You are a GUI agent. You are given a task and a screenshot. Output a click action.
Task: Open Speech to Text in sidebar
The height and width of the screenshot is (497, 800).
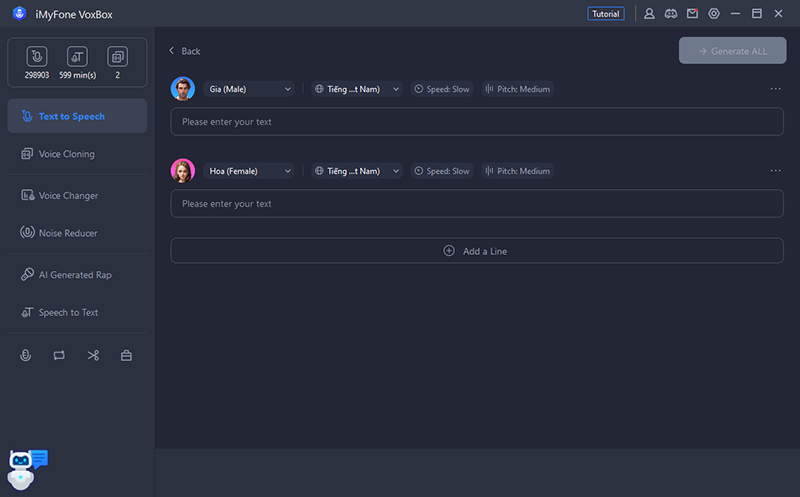click(x=77, y=312)
